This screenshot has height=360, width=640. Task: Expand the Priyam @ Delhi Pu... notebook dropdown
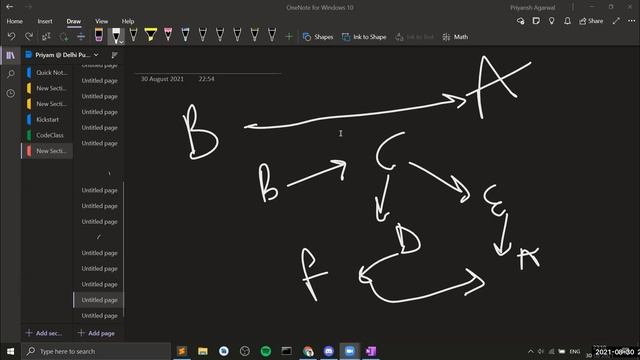tap(96, 55)
